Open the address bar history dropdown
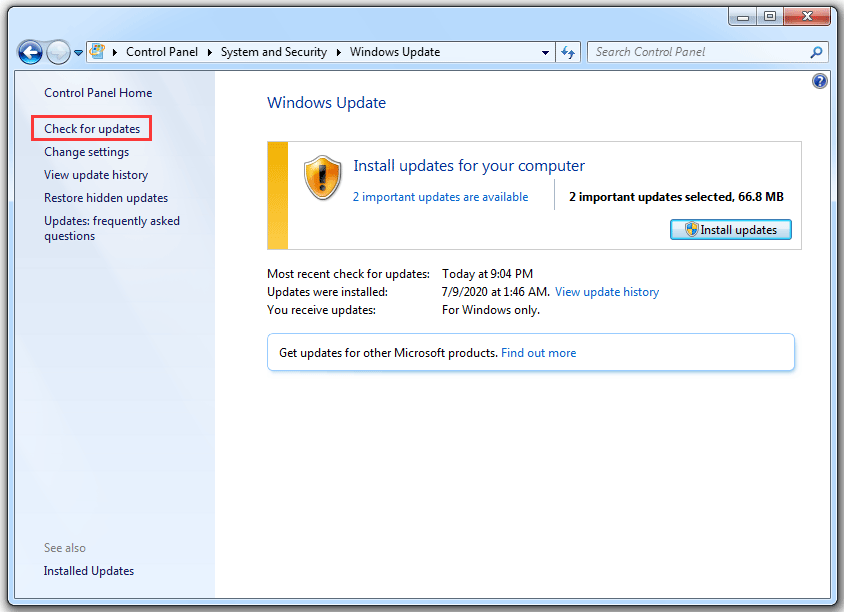This screenshot has width=844, height=612. 545,53
